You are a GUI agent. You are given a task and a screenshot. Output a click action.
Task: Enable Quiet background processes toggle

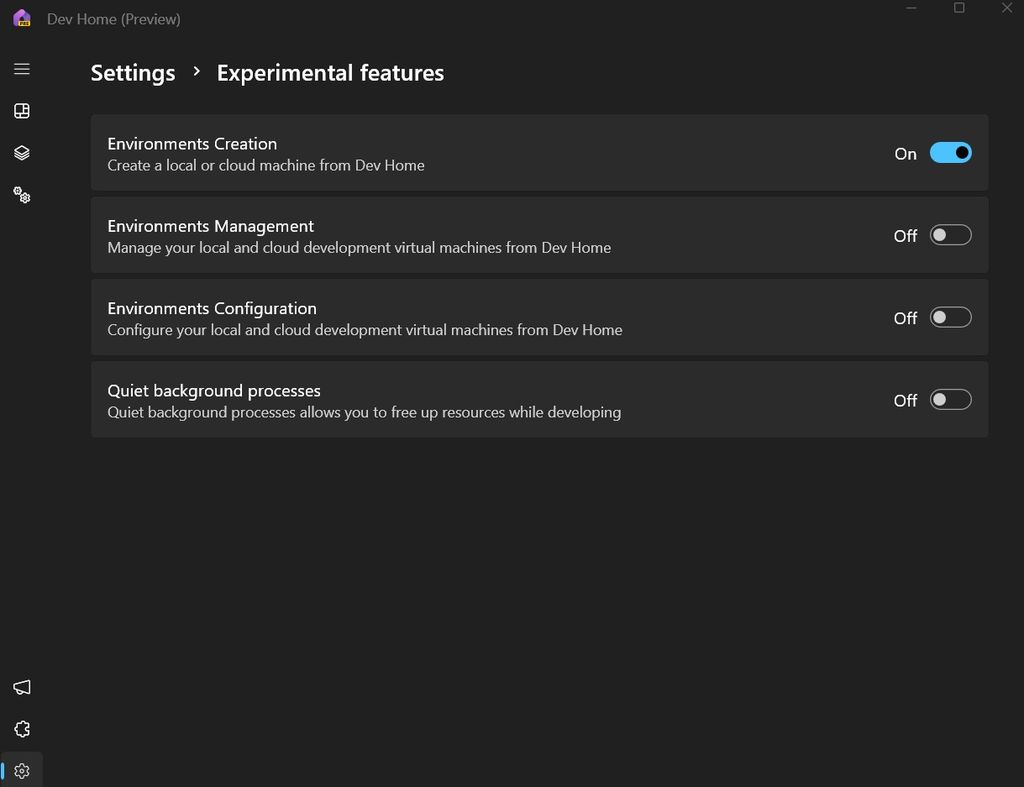tap(950, 400)
